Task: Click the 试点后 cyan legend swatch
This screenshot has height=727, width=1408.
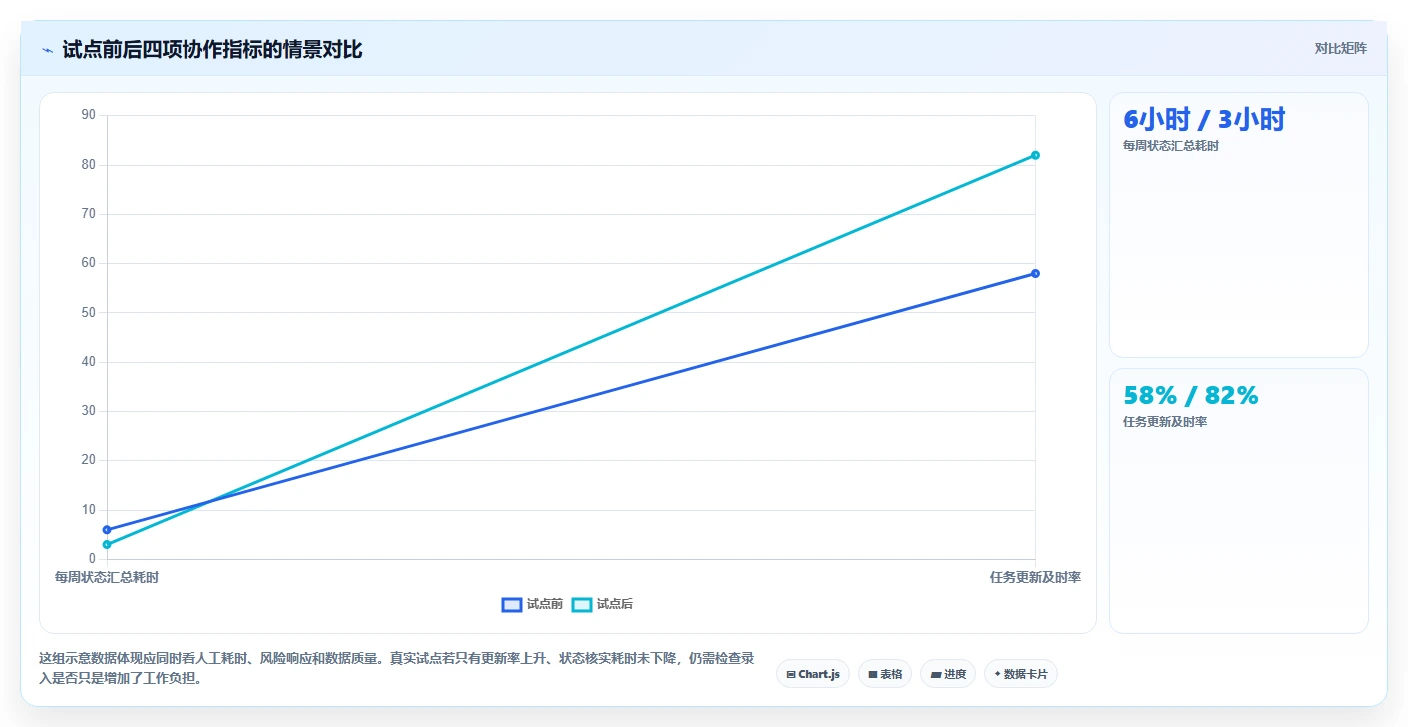Action: coord(582,604)
